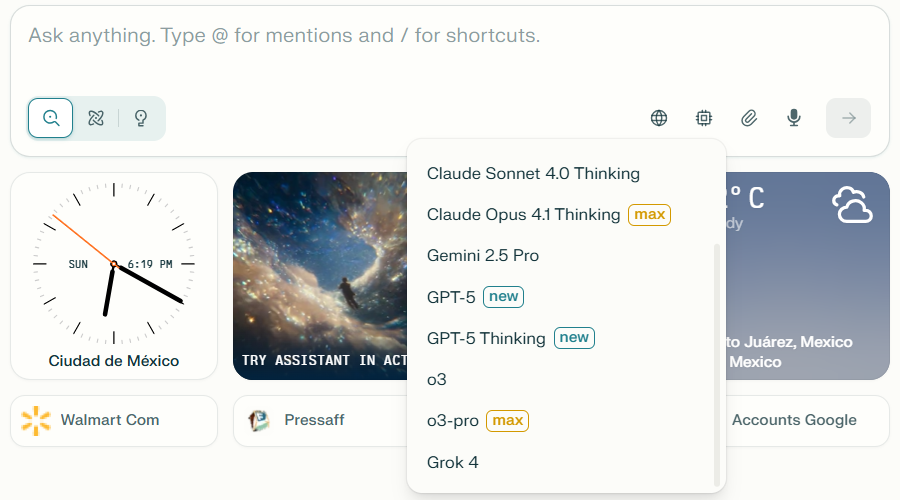Pick the o3-pro max model
The height and width of the screenshot is (500, 900).
coord(453,421)
